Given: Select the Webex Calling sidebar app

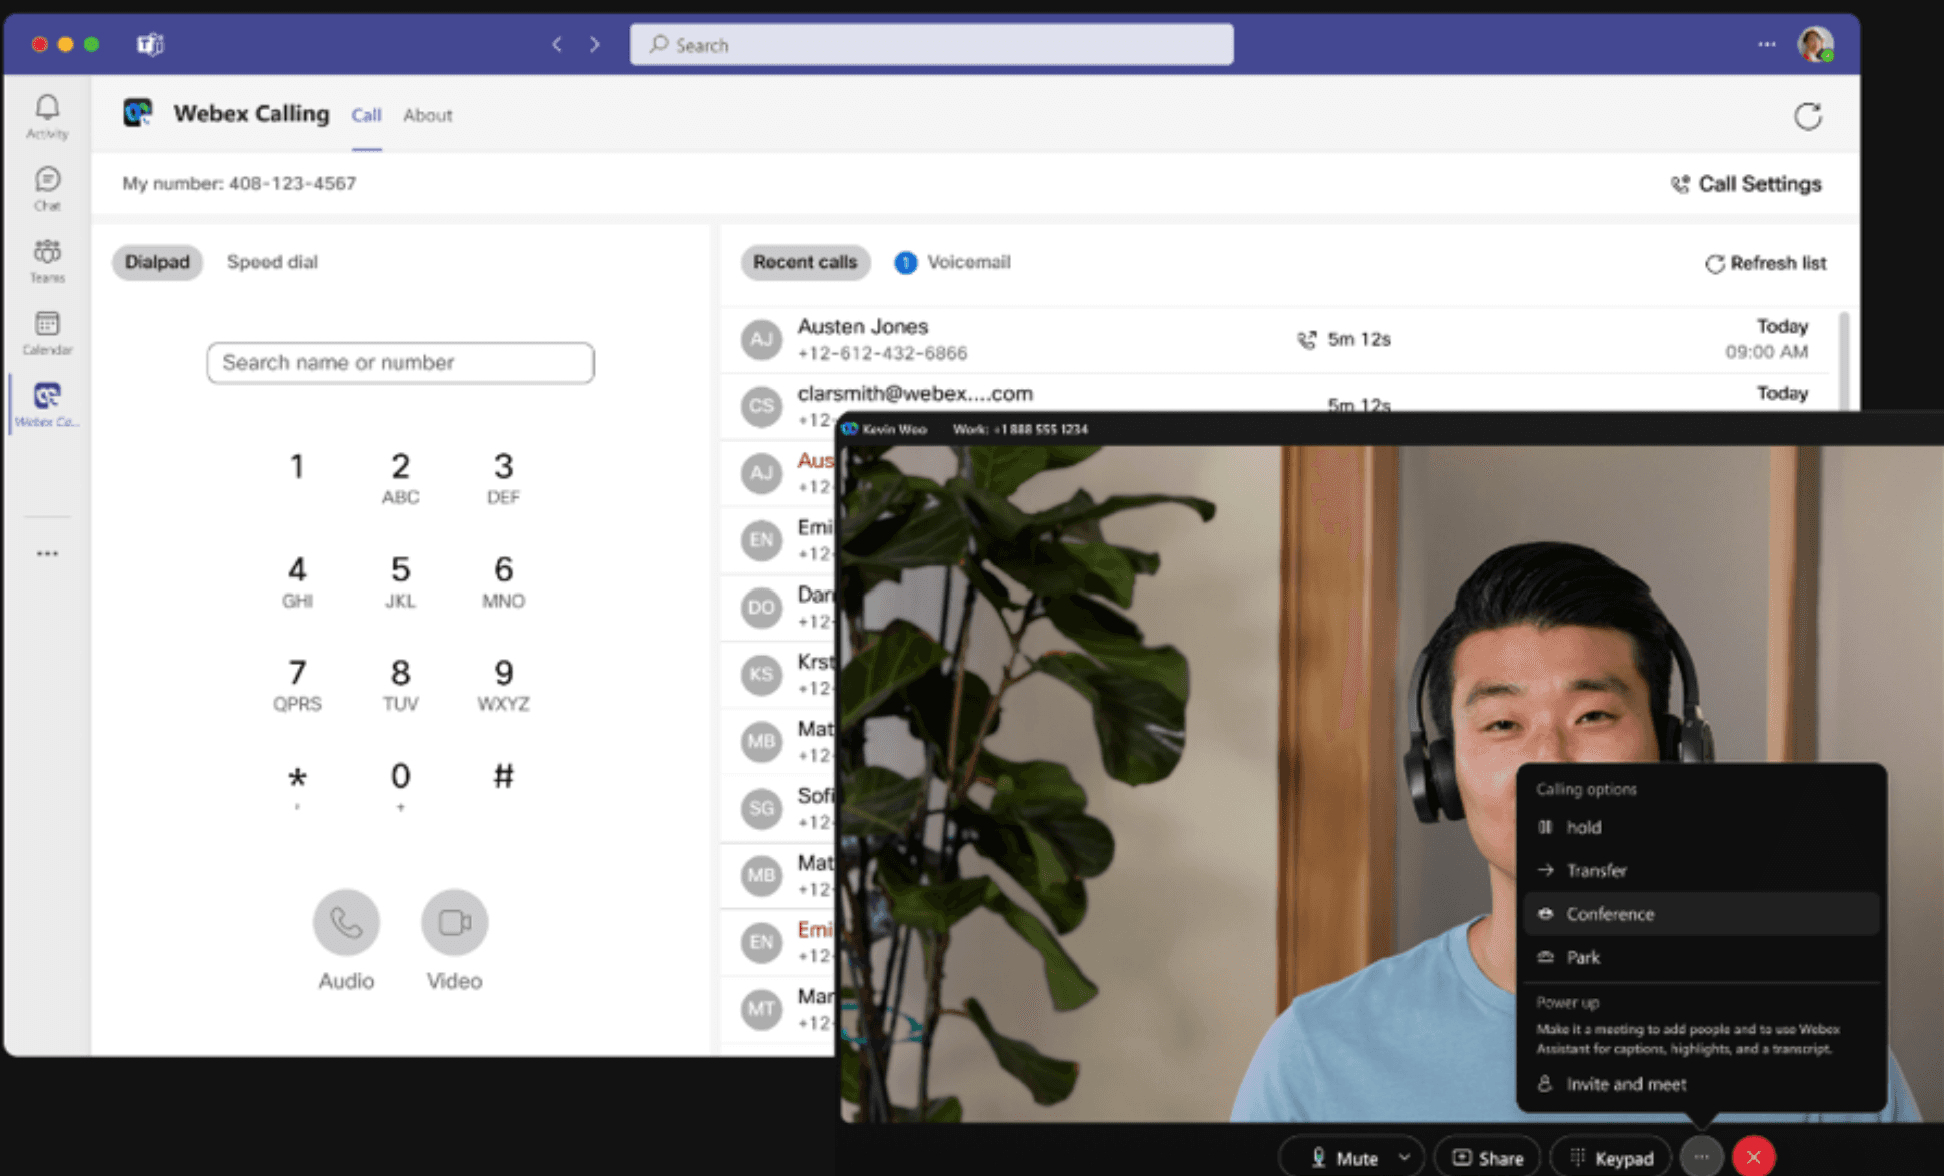Looking at the screenshot, I should coord(47,404).
